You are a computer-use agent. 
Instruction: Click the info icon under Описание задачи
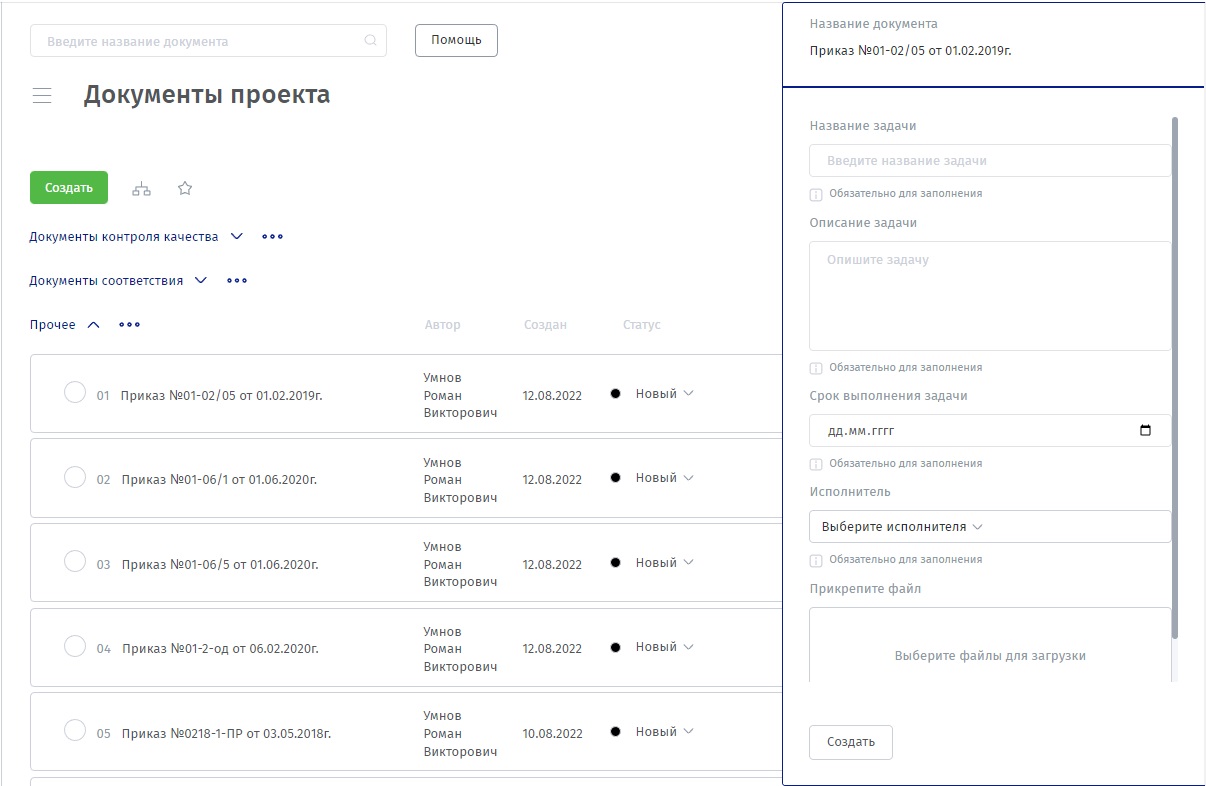coord(816,368)
